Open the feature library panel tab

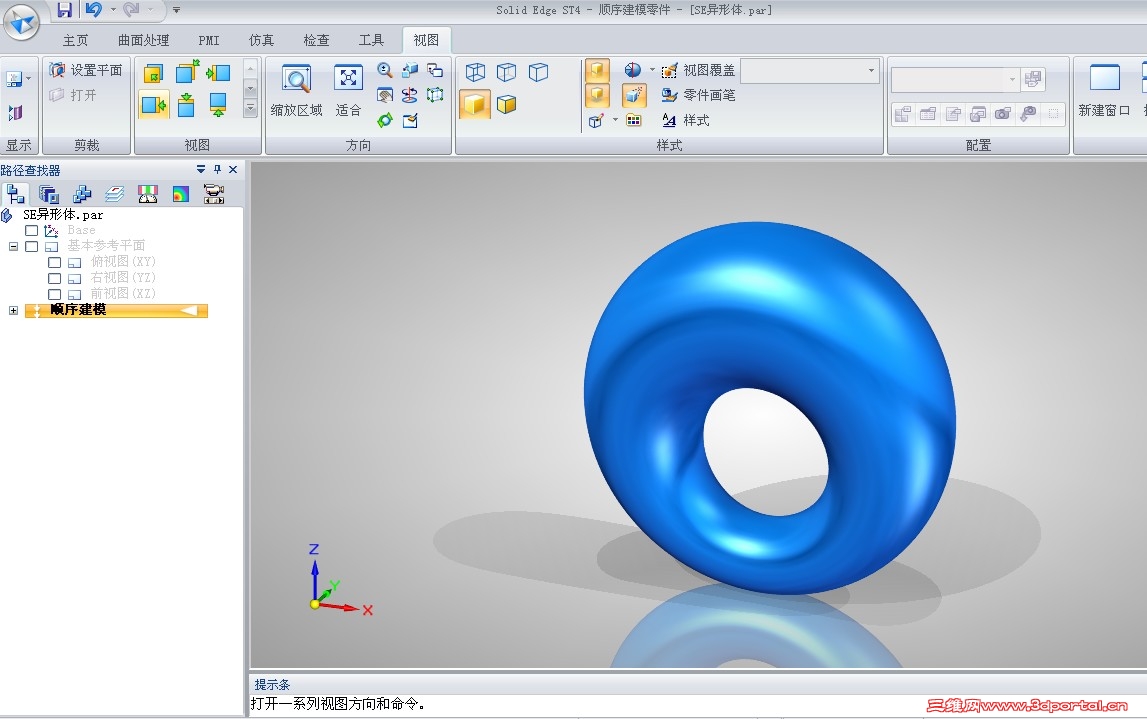click(48, 194)
